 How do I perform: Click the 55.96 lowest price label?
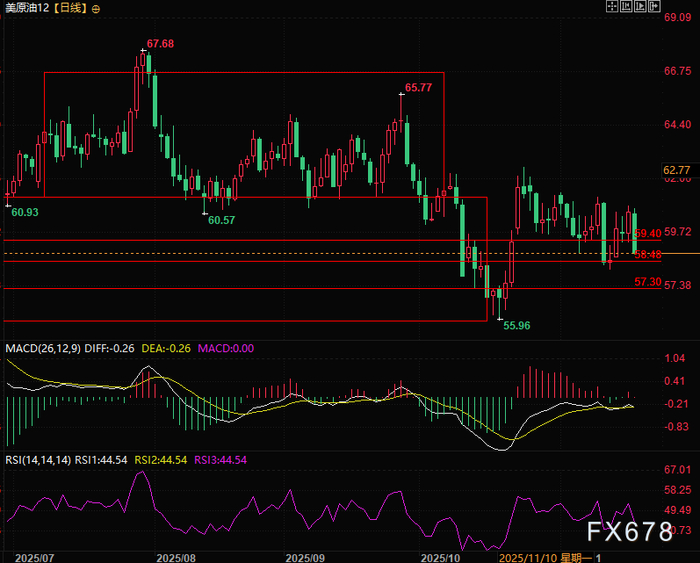point(517,325)
